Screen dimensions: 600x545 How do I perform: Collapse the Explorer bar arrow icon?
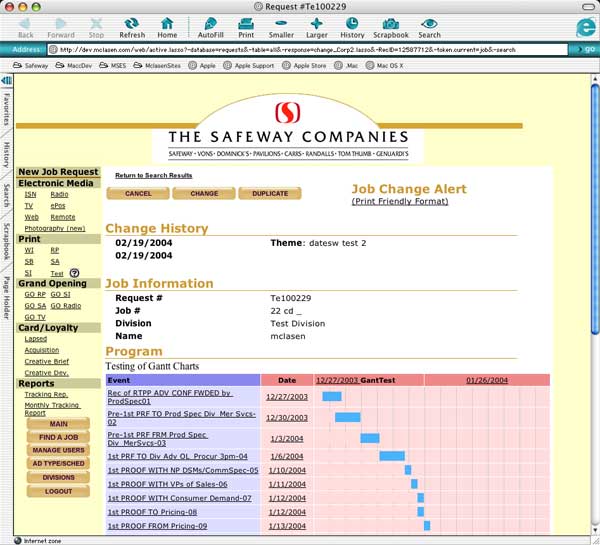[7, 81]
